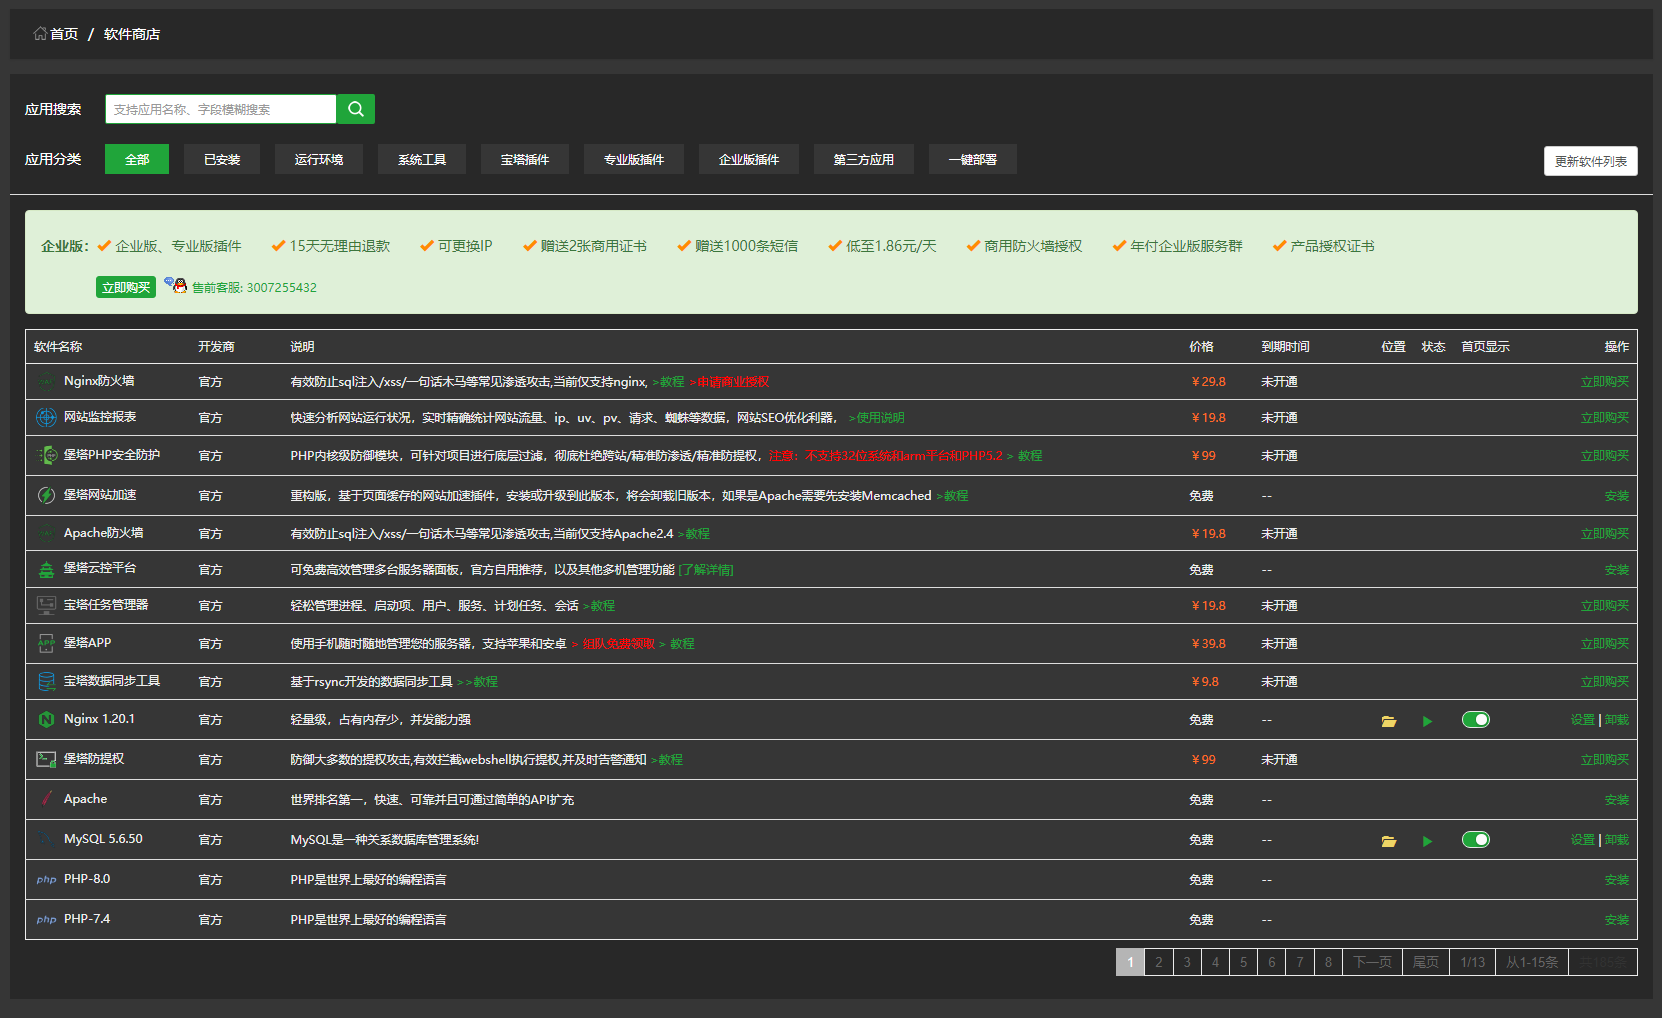Open the 系统工具 category
This screenshot has width=1662, height=1018.
click(x=422, y=159)
